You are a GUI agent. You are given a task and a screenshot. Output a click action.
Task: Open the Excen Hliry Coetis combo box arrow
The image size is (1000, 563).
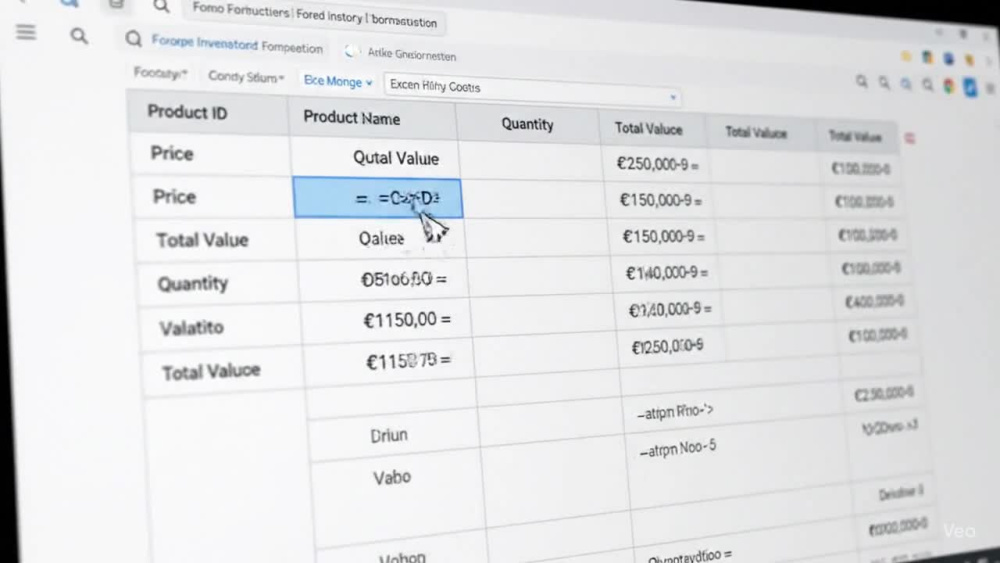coord(673,98)
